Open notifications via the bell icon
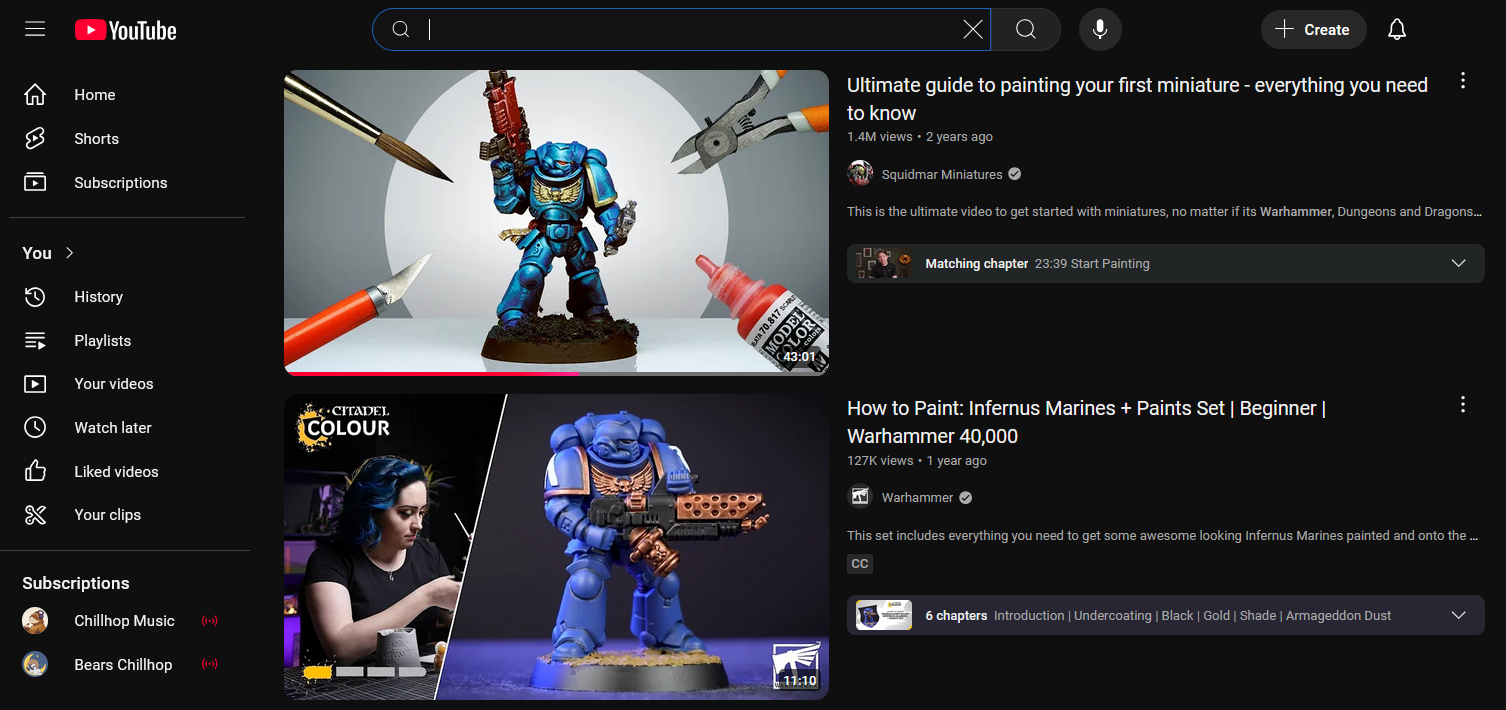 click(x=1396, y=29)
